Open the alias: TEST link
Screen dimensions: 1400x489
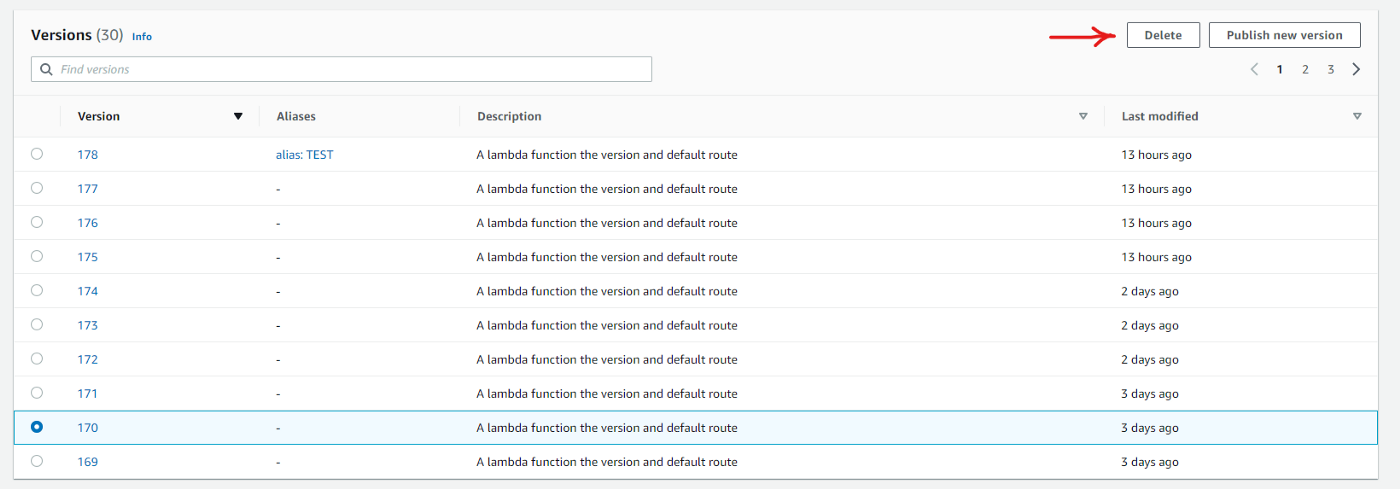click(x=304, y=155)
